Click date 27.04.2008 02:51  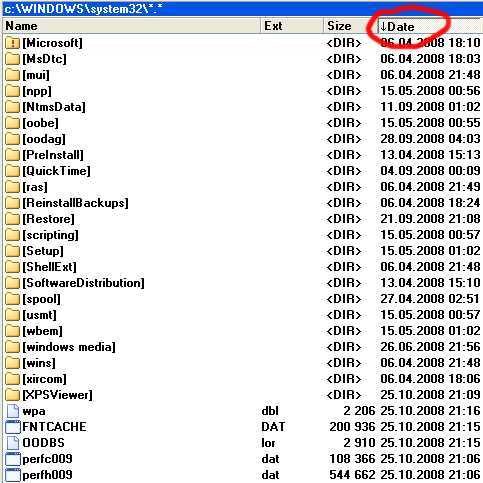point(430,299)
